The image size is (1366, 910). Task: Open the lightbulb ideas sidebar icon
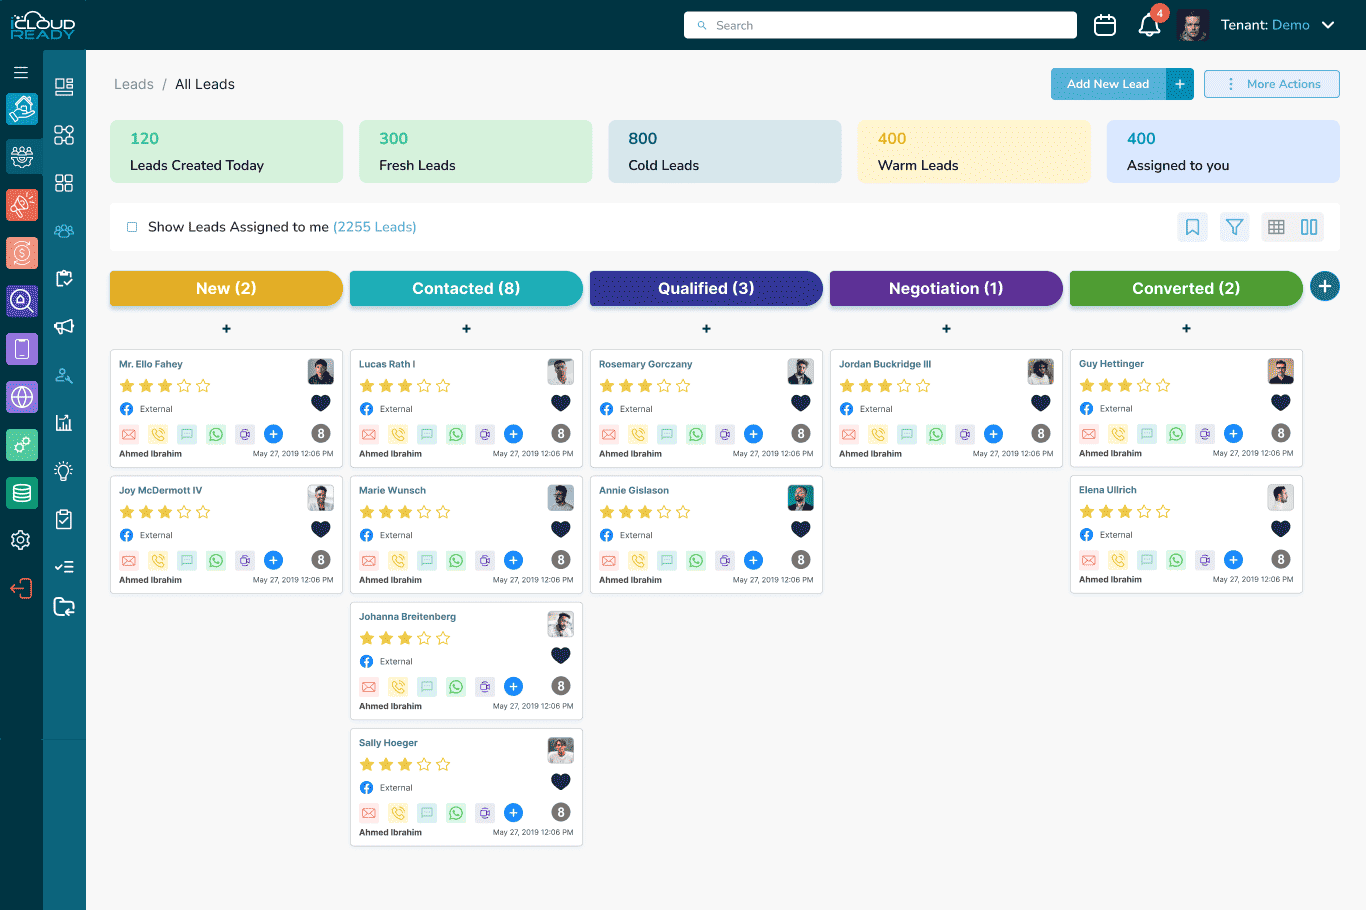pyautogui.click(x=64, y=471)
